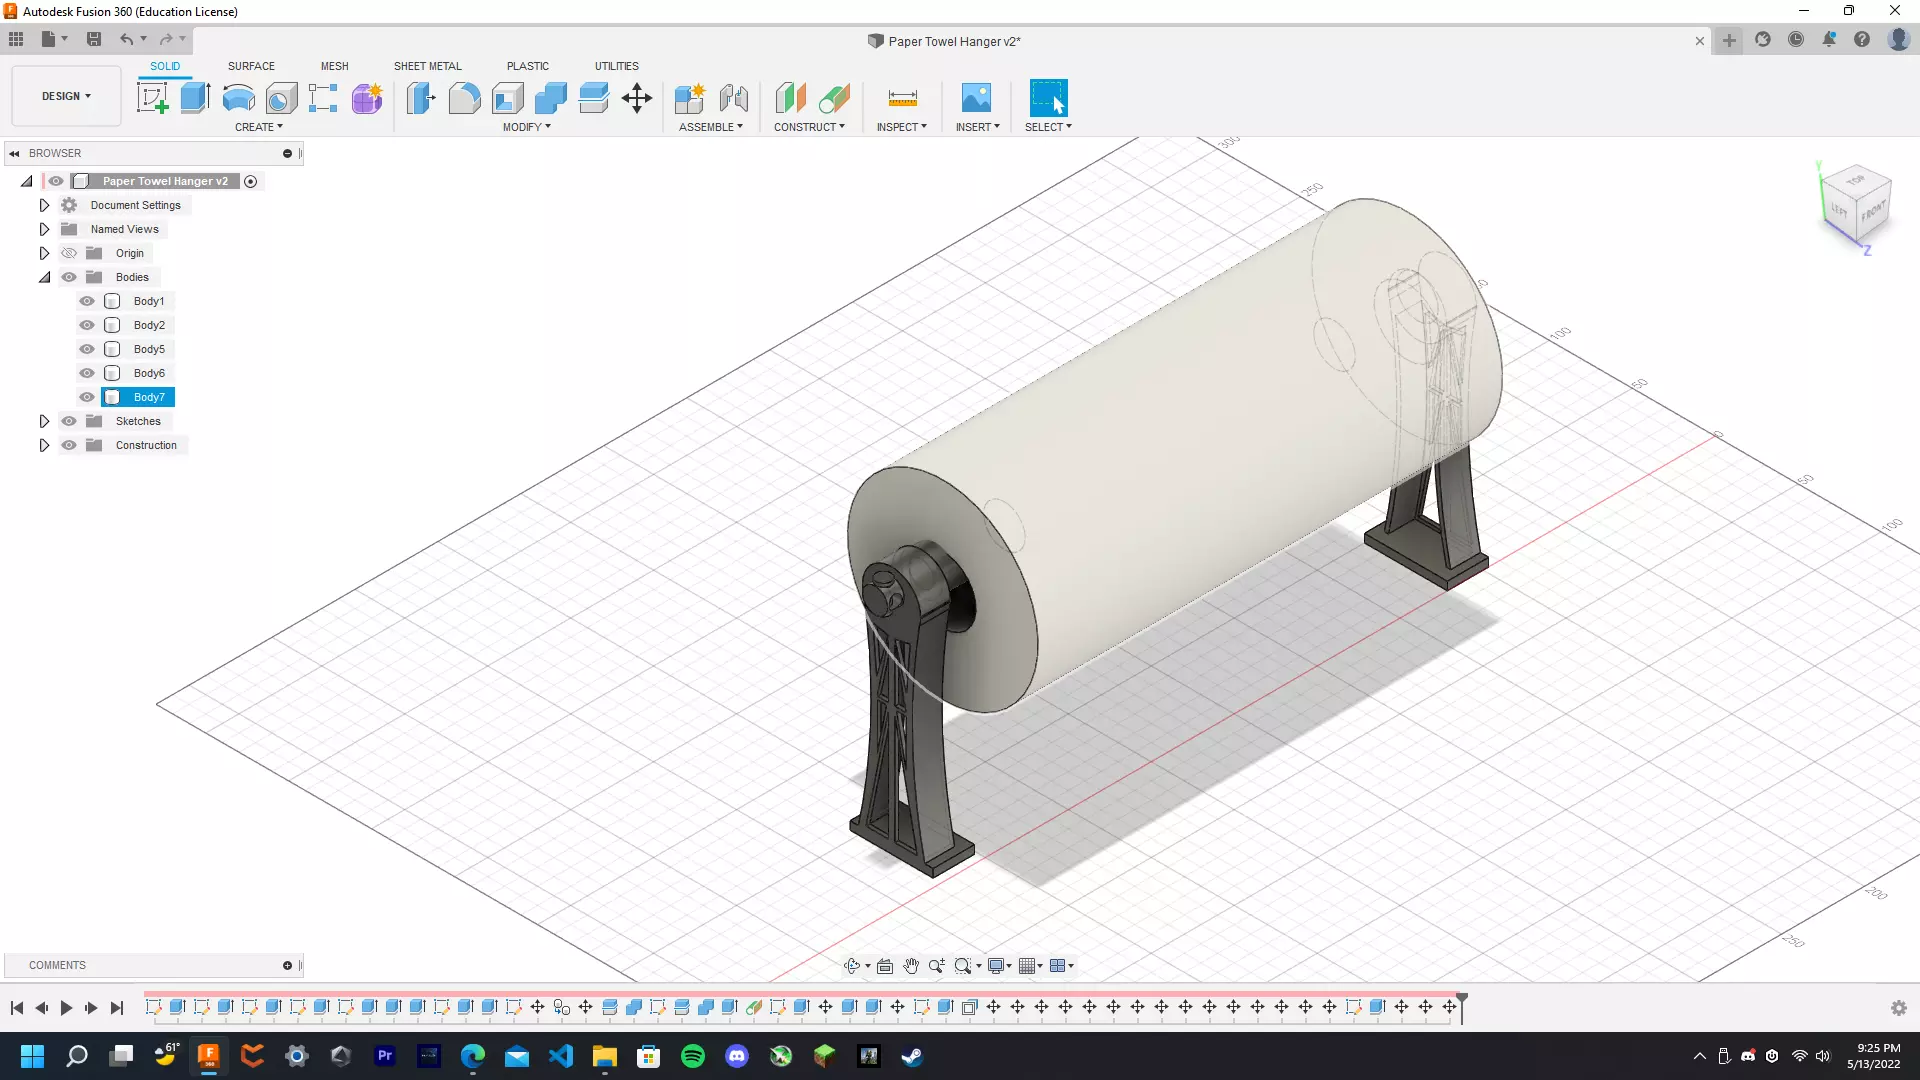
Task: Open the CREATE dropdown menu
Action: [x=258, y=127]
